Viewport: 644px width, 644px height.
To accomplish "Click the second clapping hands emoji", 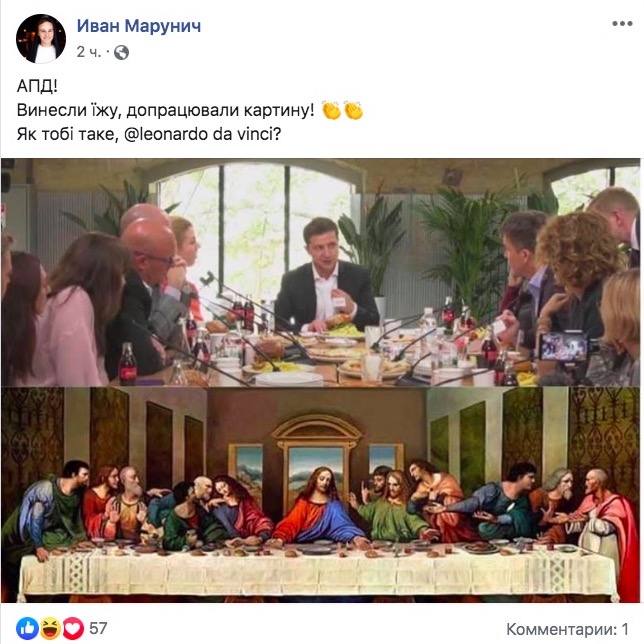I will (x=353, y=111).
